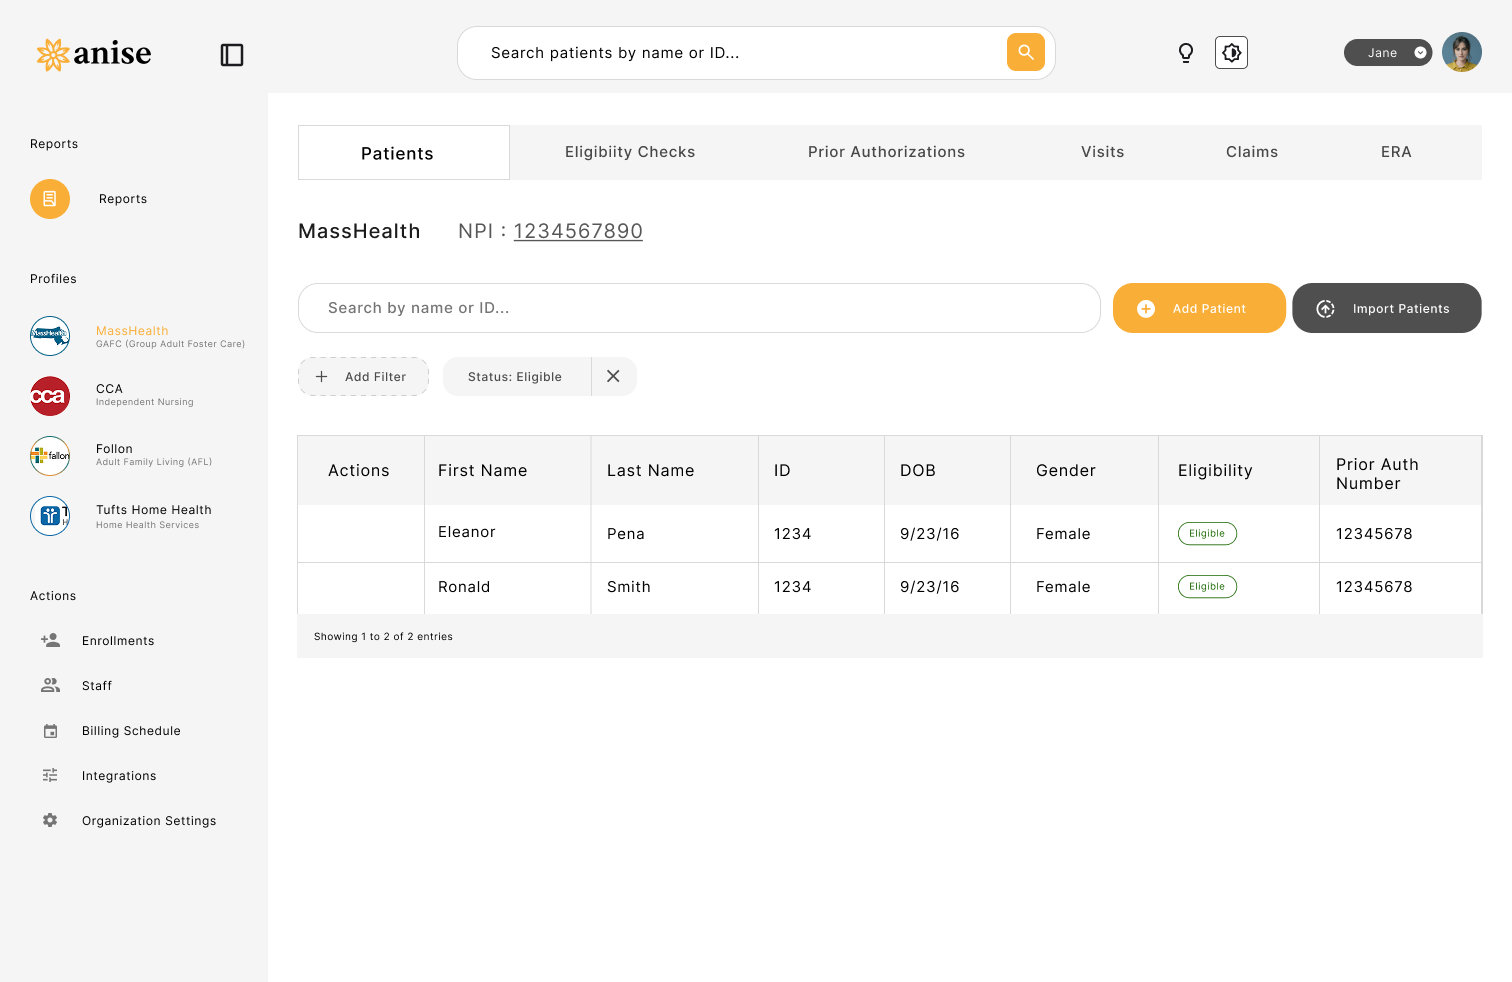The height and width of the screenshot is (982, 1512).
Task: Open the Add Filter selector
Action: pyautogui.click(x=363, y=376)
